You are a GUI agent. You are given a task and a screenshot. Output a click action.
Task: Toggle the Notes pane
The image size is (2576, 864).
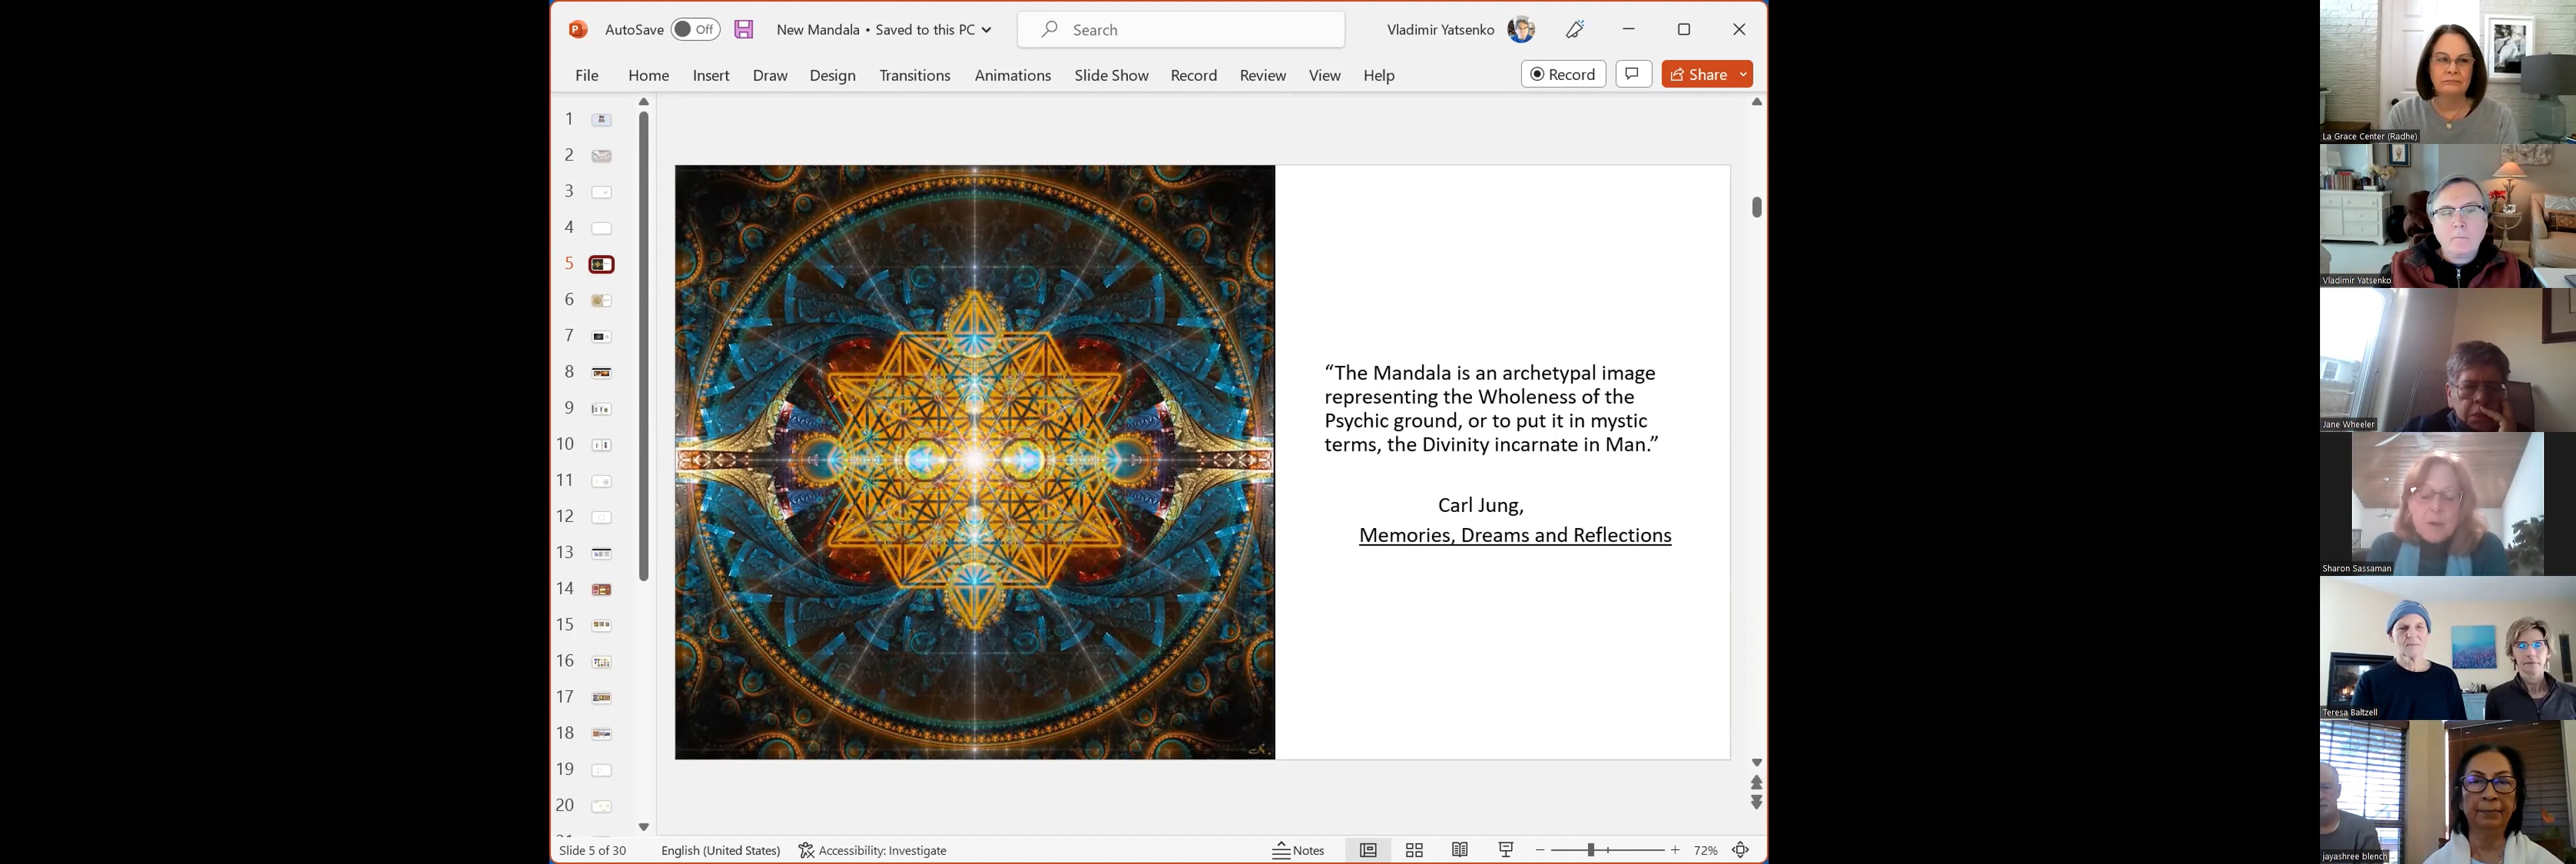tap(1299, 849)
